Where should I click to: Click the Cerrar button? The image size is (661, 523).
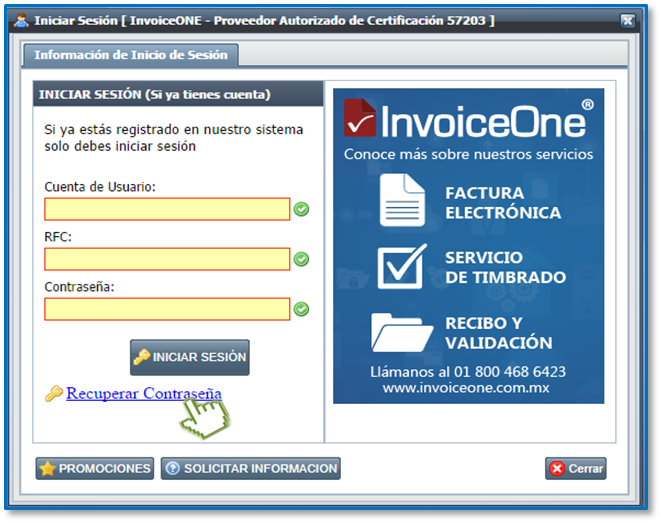[x=575, y=468]
